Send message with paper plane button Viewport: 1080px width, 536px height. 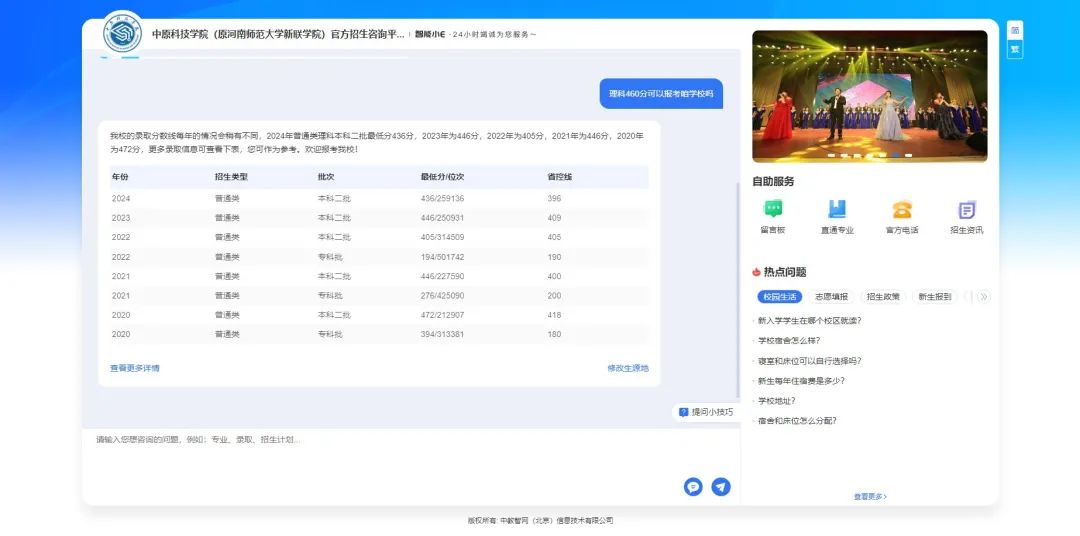720,486
